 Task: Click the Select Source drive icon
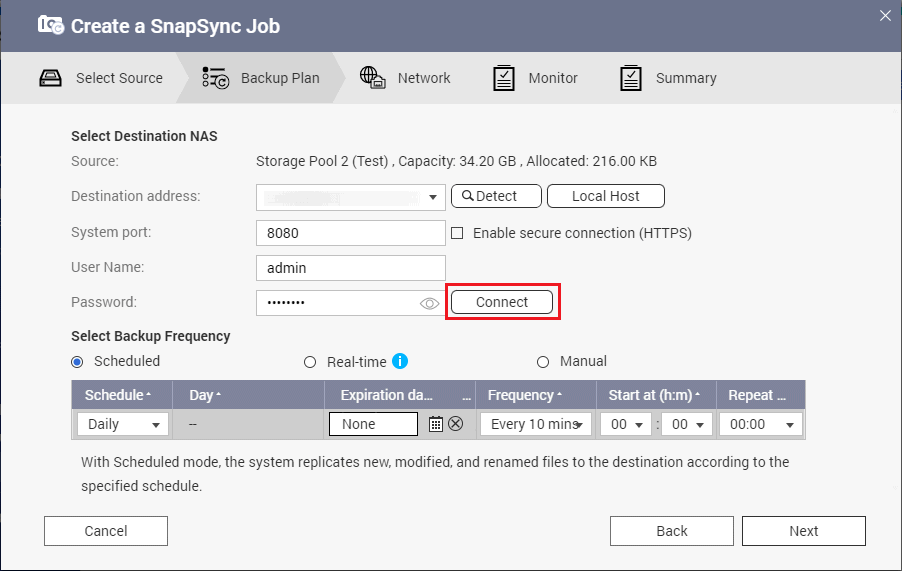click(51, 78)
